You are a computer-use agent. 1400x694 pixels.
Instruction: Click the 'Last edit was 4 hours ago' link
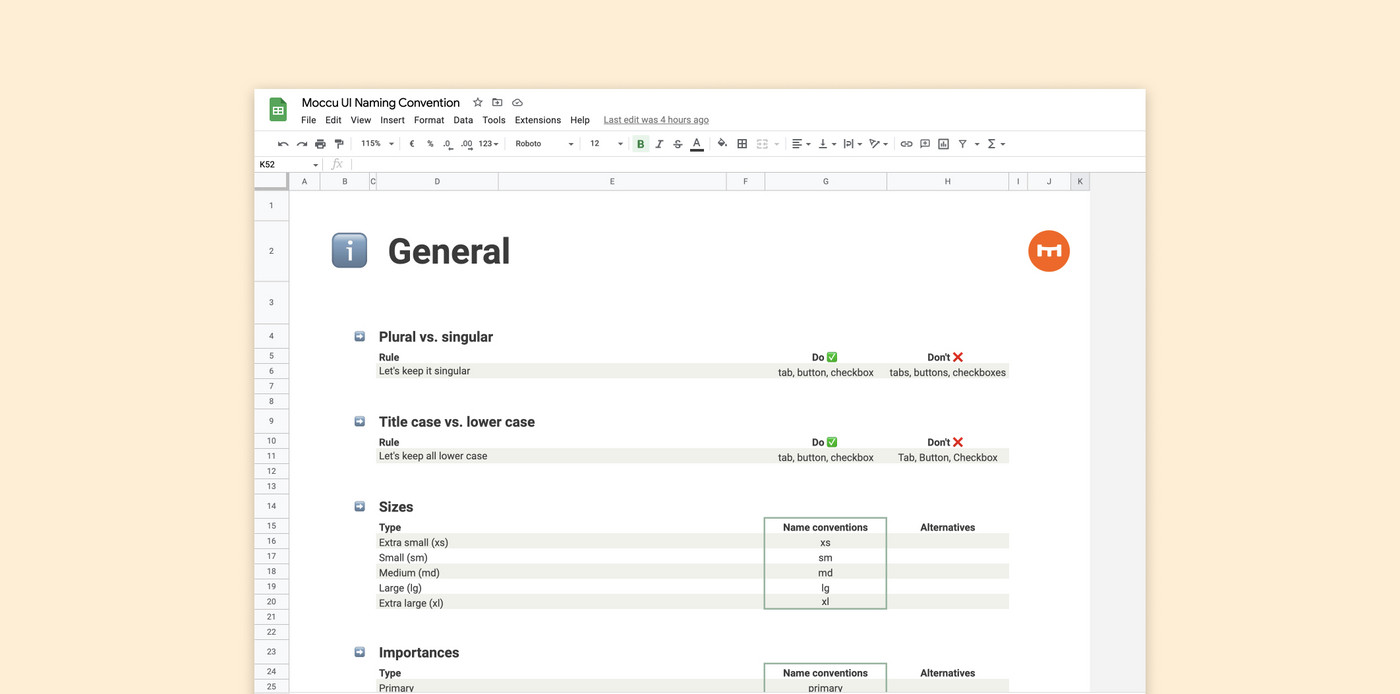[x=655, y=119]
